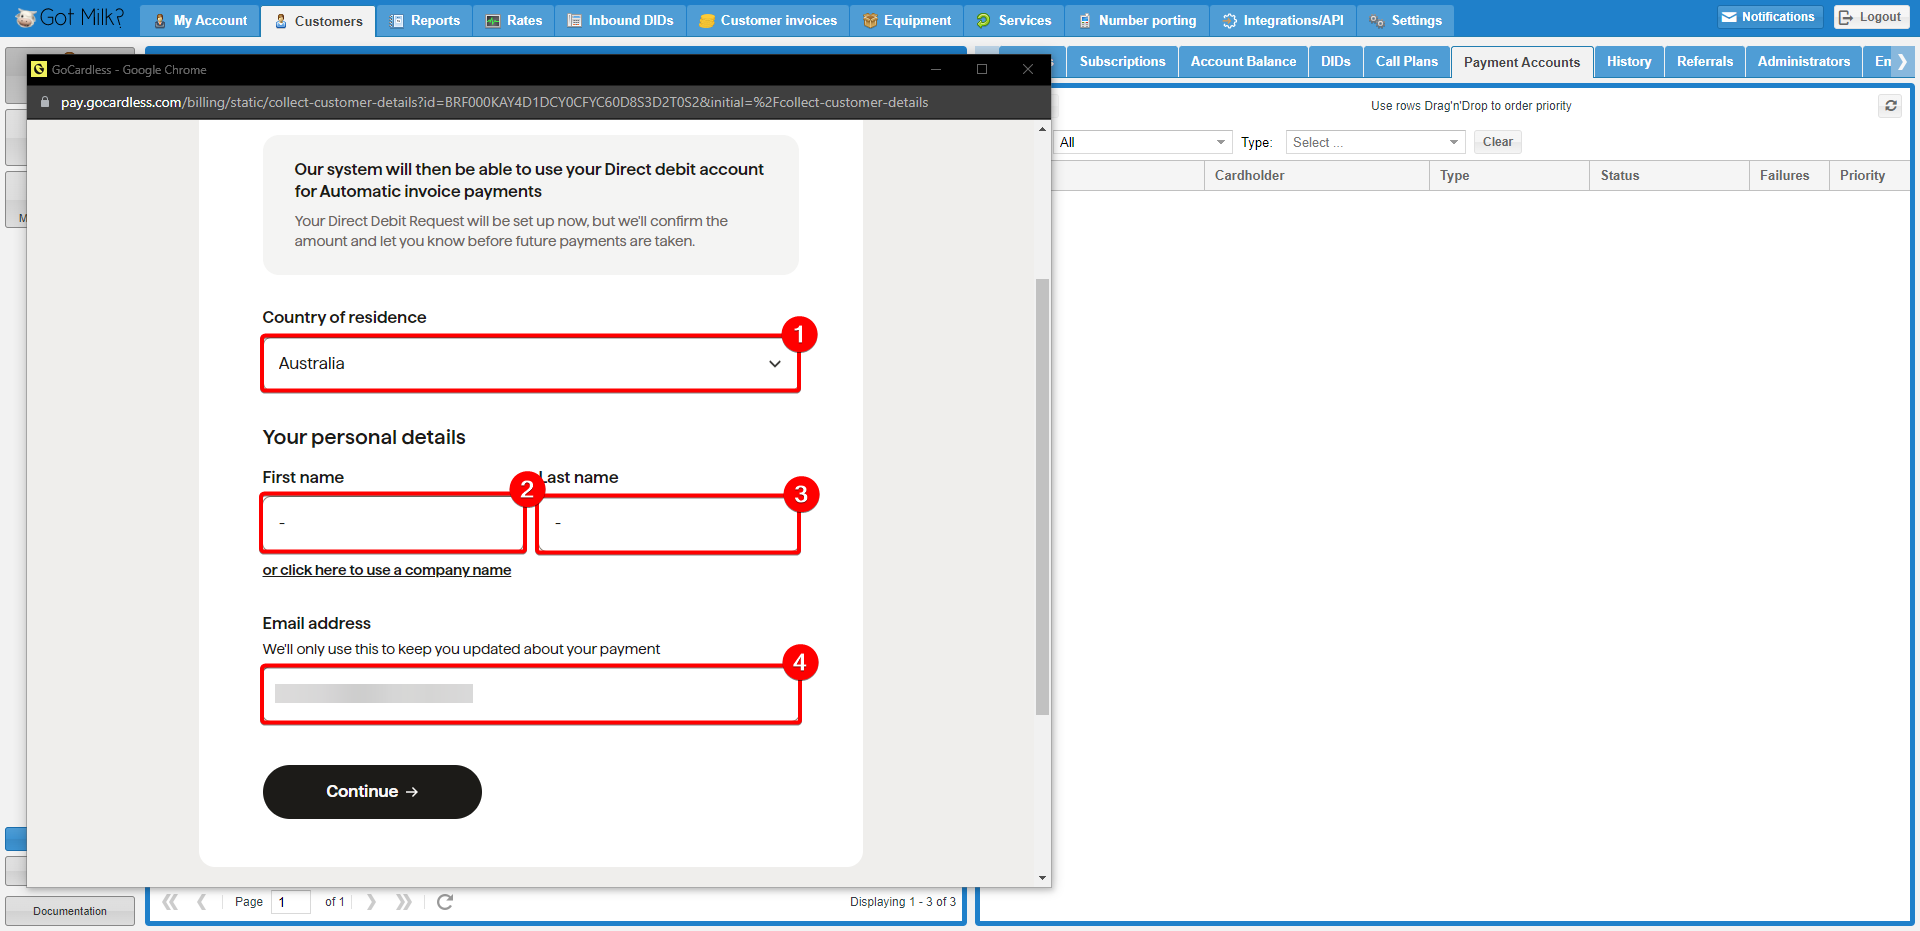Open the My Account tab
This screenshot has width=1920, height=931.
pos(200,21)
